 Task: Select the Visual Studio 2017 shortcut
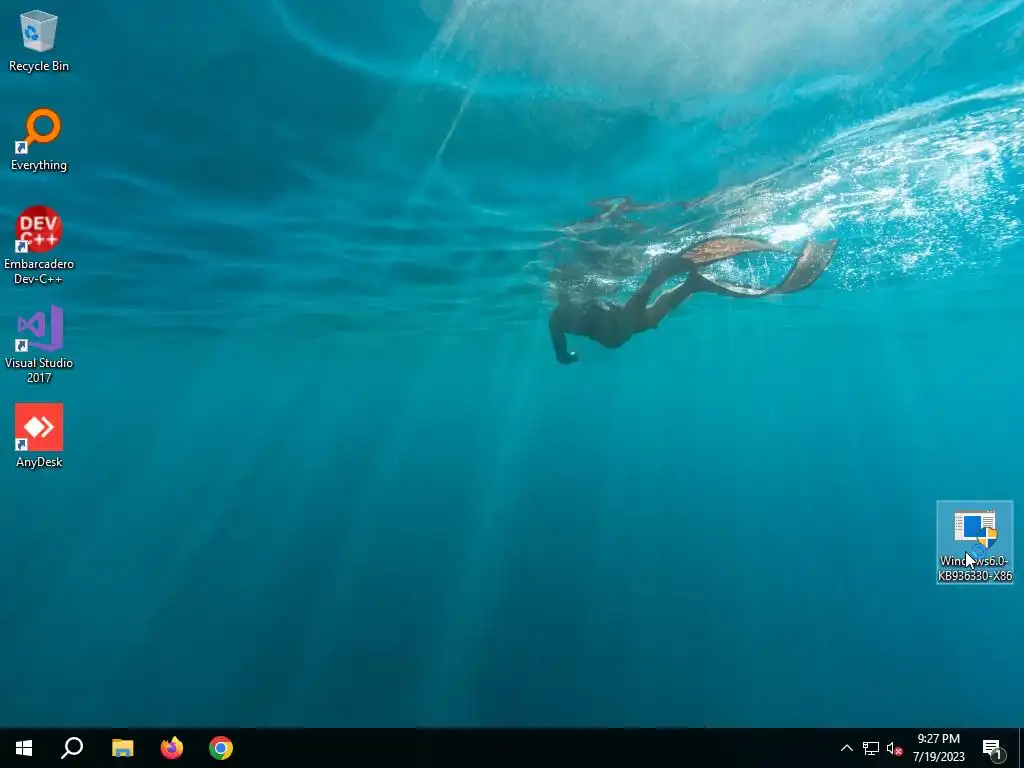coord(39,344)
